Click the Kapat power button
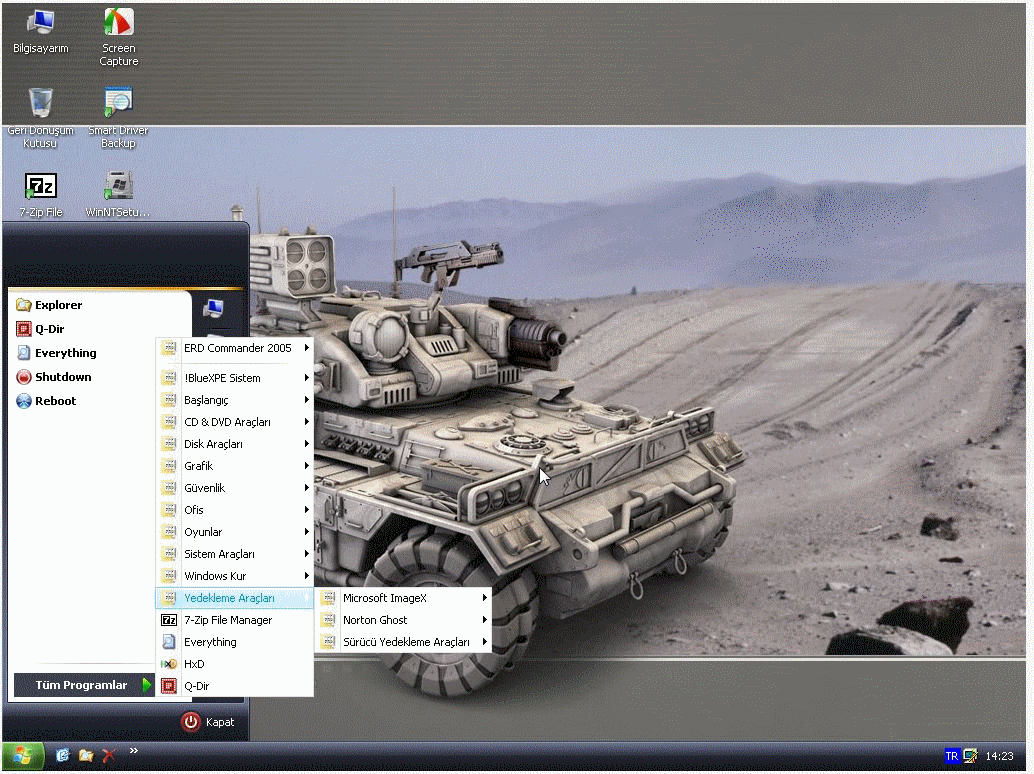The height and width of the screenshot is (774, 1034). point(191,722)
